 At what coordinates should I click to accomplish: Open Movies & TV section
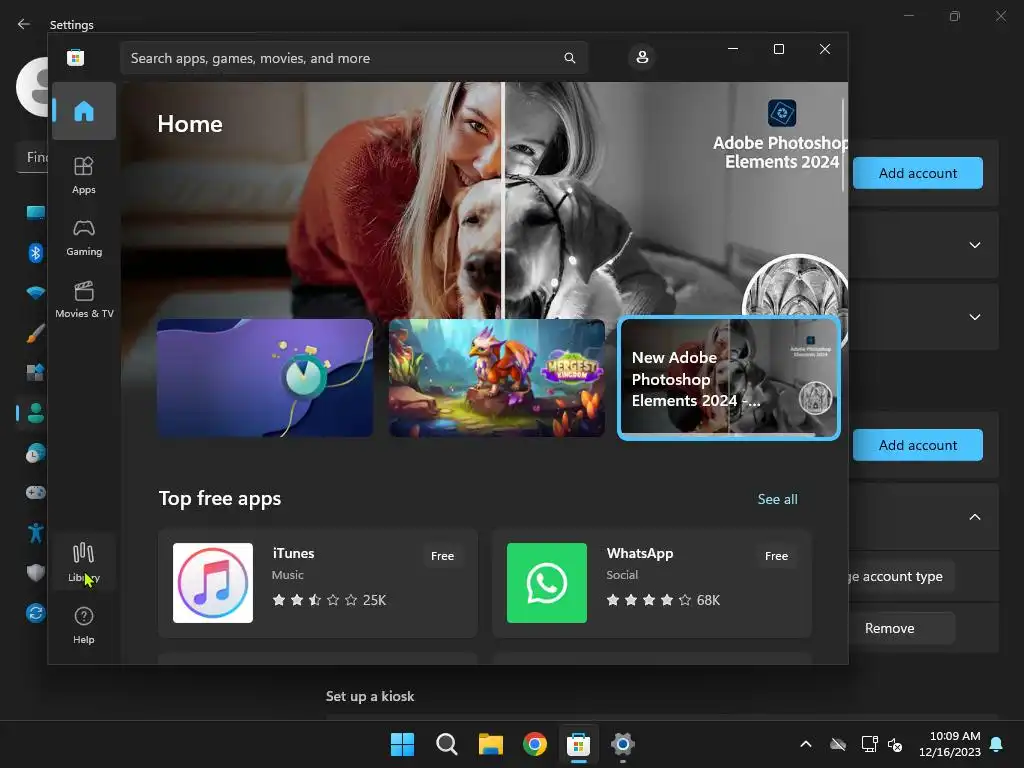click(x=84, y=299)
